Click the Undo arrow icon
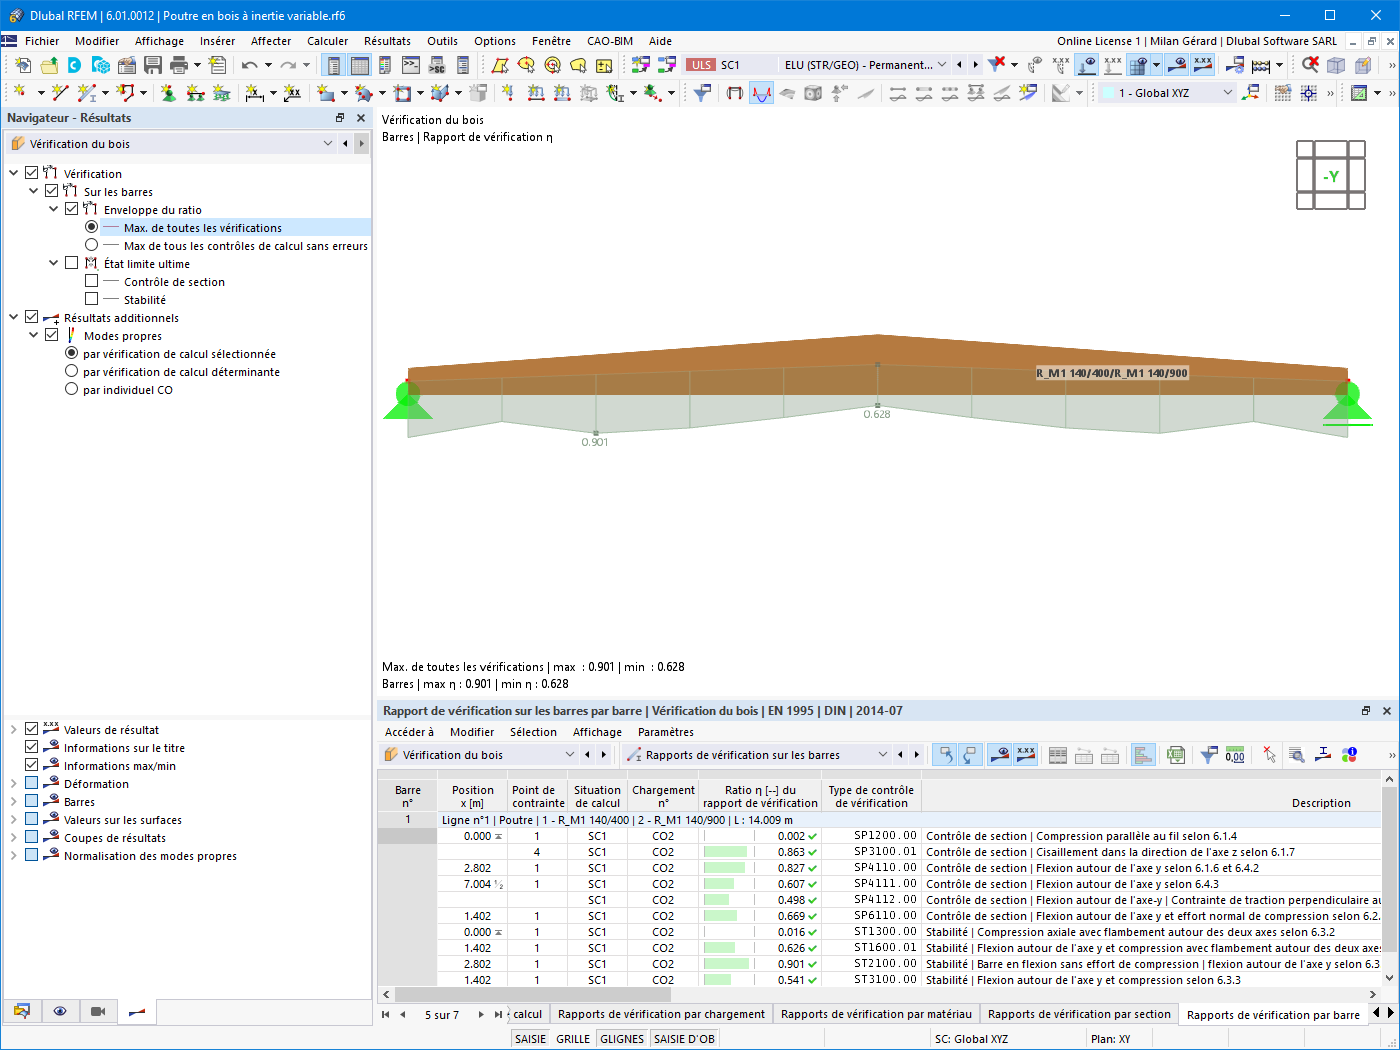Viewport: 1400px width, 1050px height. (x=249, y=65)
